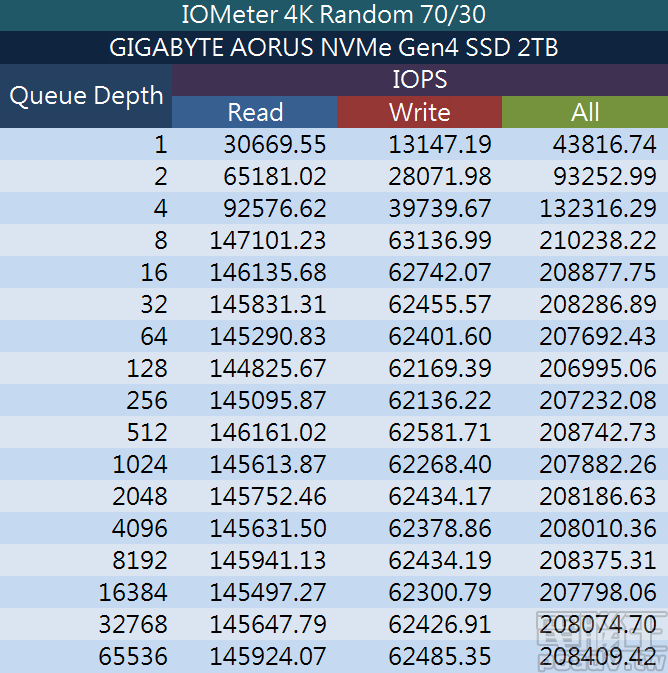Select write value 62455.57
The width and height of the screenshot is (668, 673).
(x=440, y=304)
